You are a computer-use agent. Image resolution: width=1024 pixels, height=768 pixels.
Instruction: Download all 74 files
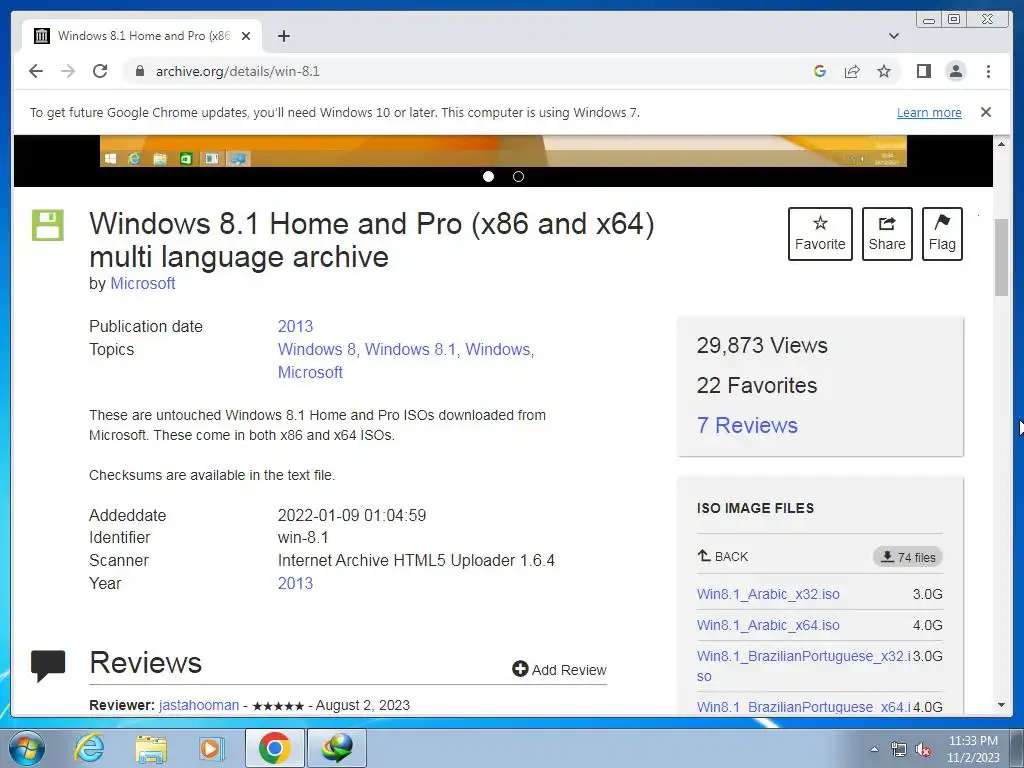pos(908,557)
